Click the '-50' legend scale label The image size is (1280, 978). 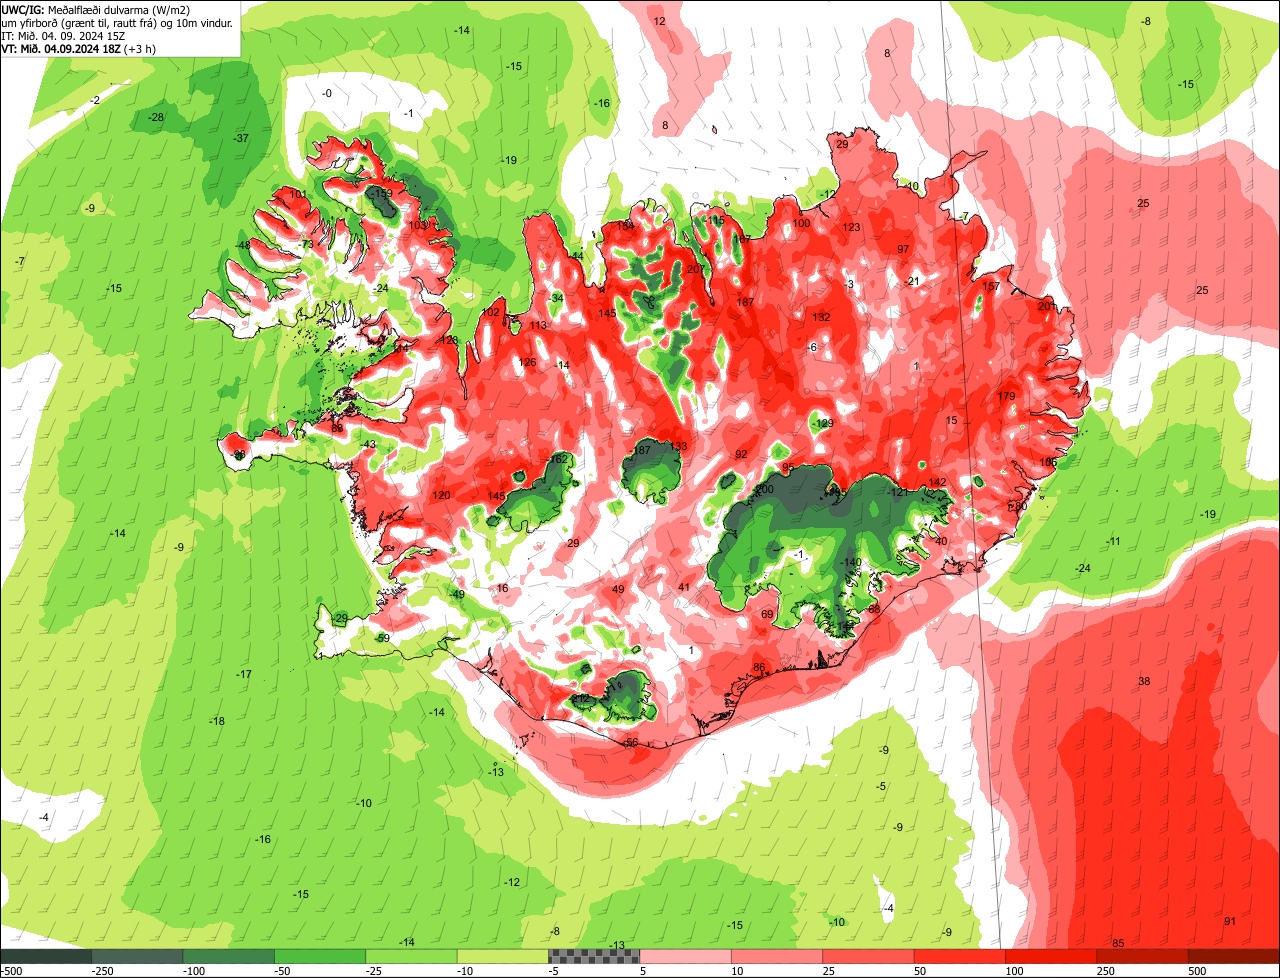284,971
